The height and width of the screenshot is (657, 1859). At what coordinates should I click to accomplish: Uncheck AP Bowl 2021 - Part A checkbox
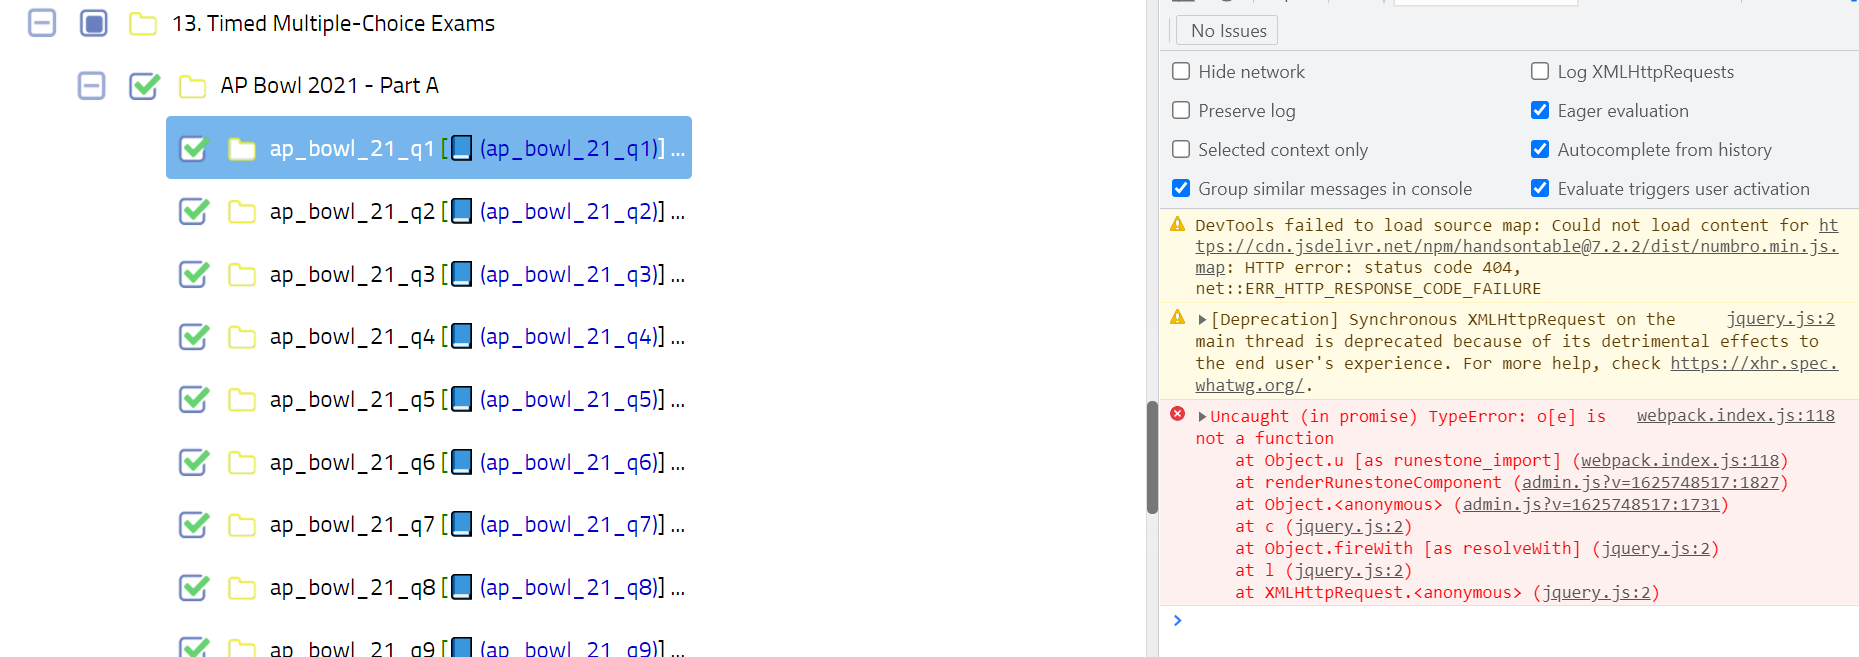[144, 86]
